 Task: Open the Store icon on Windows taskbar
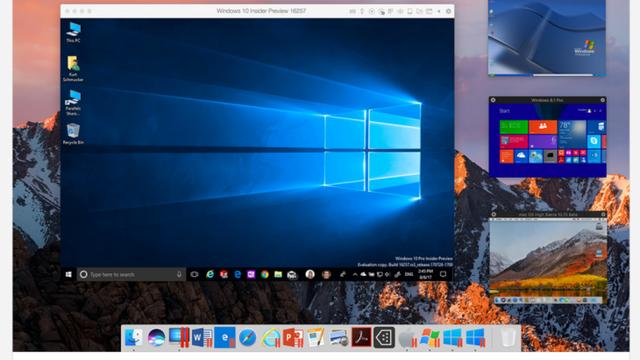[292, 275]
